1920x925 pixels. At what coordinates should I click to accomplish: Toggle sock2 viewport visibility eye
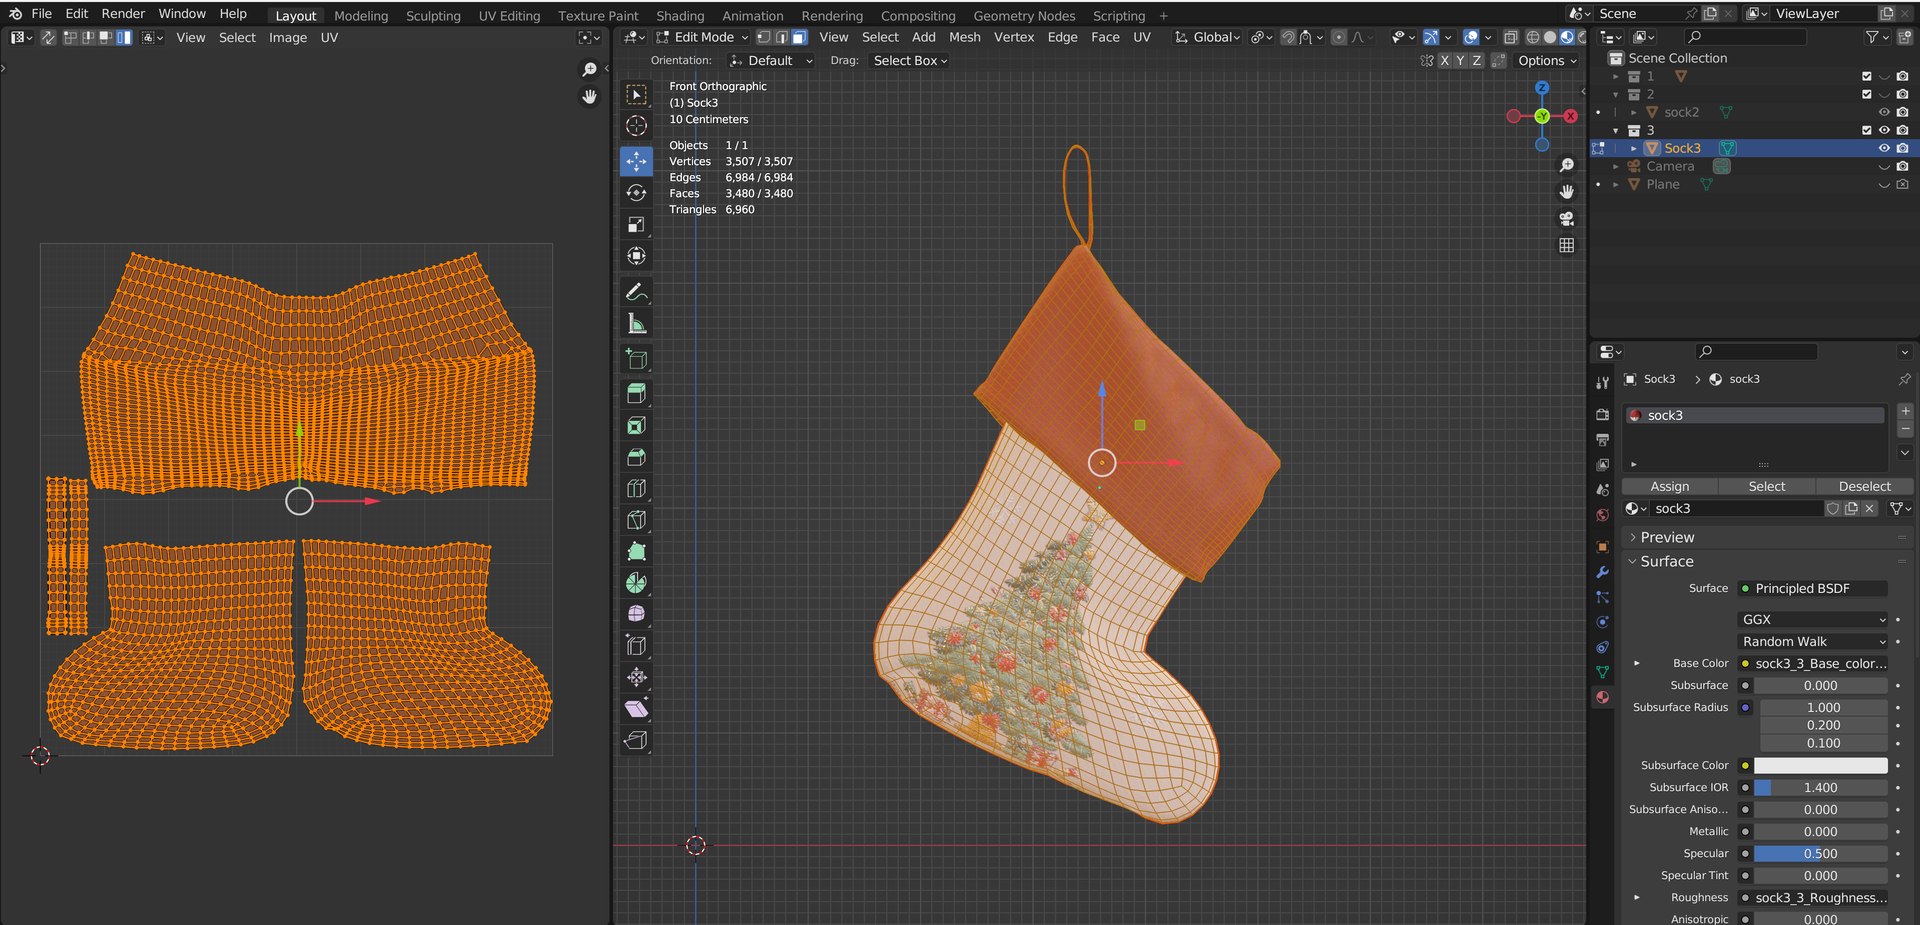(1884, 112)
